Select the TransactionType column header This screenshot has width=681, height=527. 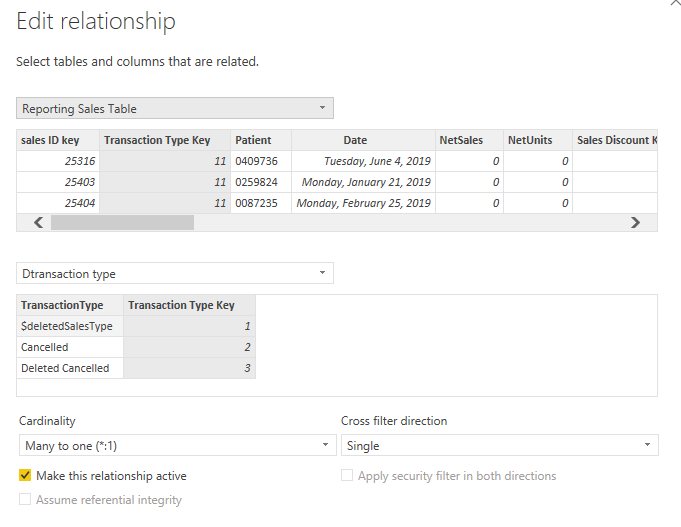[x=70, y=305]
